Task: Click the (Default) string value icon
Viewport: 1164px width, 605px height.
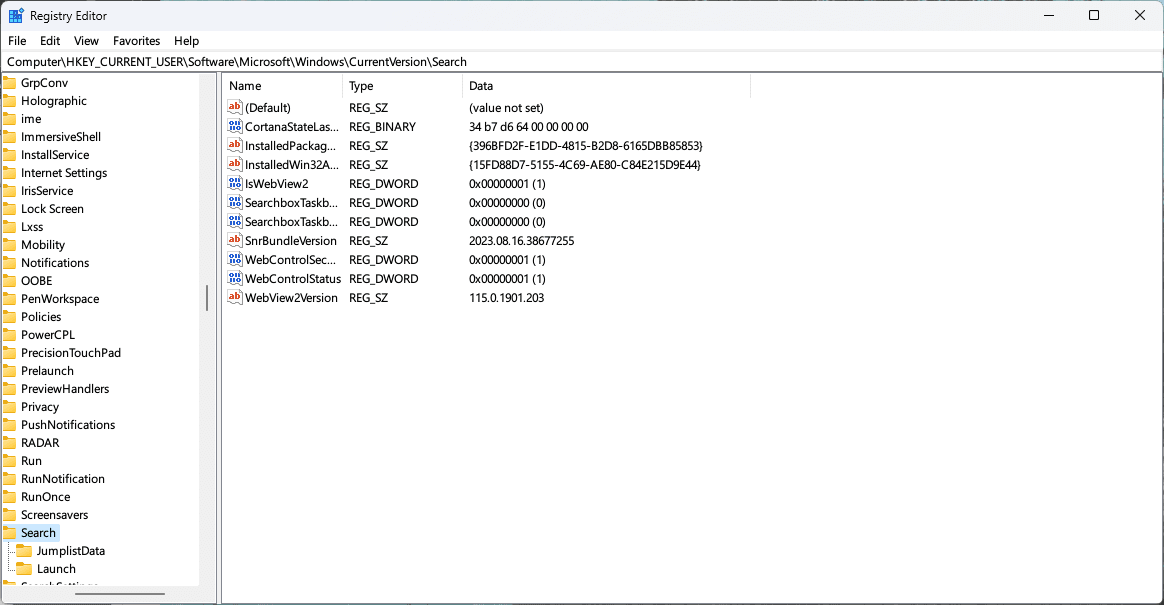Action: [x=235, y=108]
